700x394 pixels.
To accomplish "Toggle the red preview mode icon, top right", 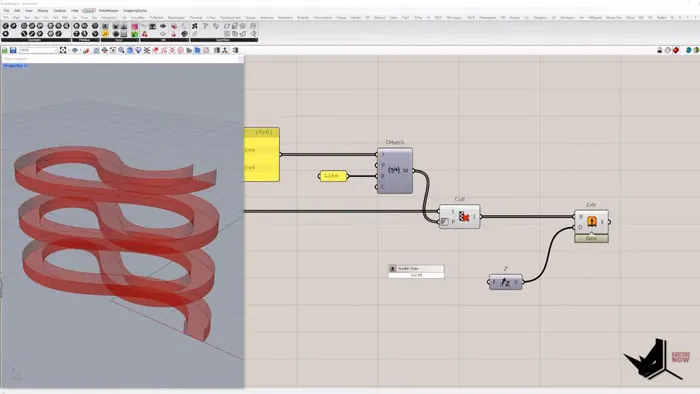I will pyautogui.click(x=676, y=50).
